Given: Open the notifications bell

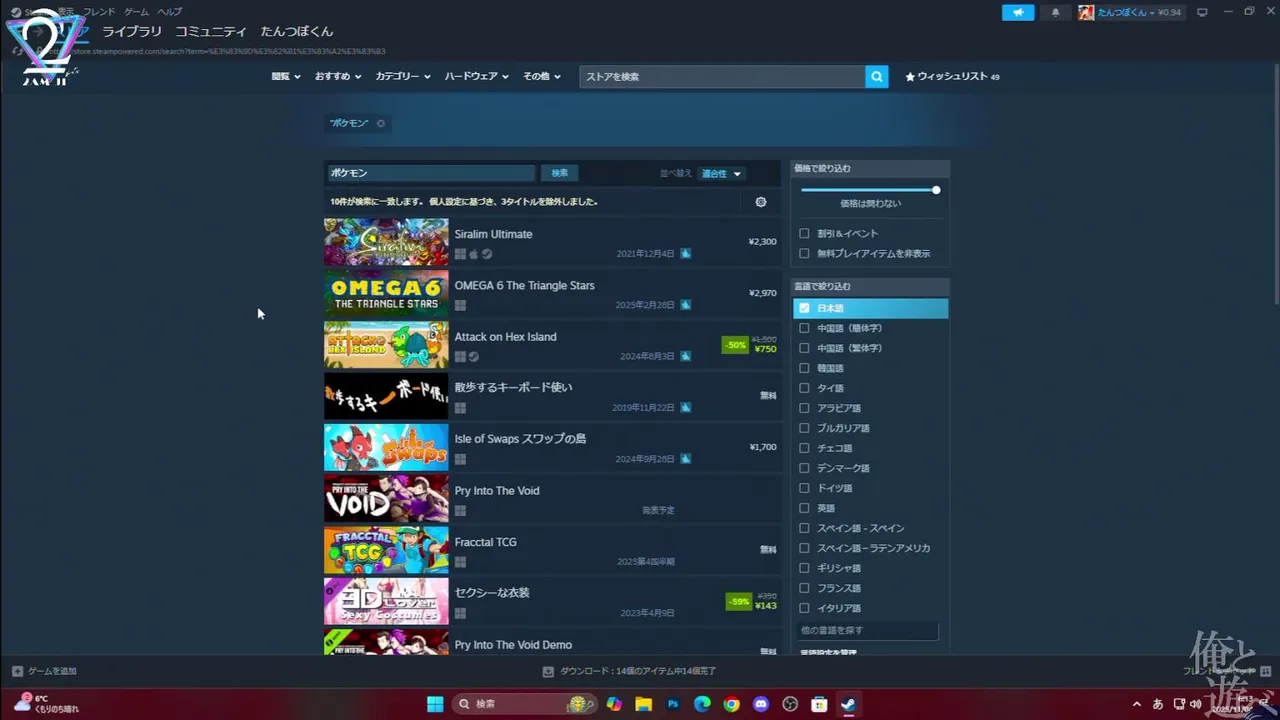Looking at the screenshot, I should pos(1055,12).
